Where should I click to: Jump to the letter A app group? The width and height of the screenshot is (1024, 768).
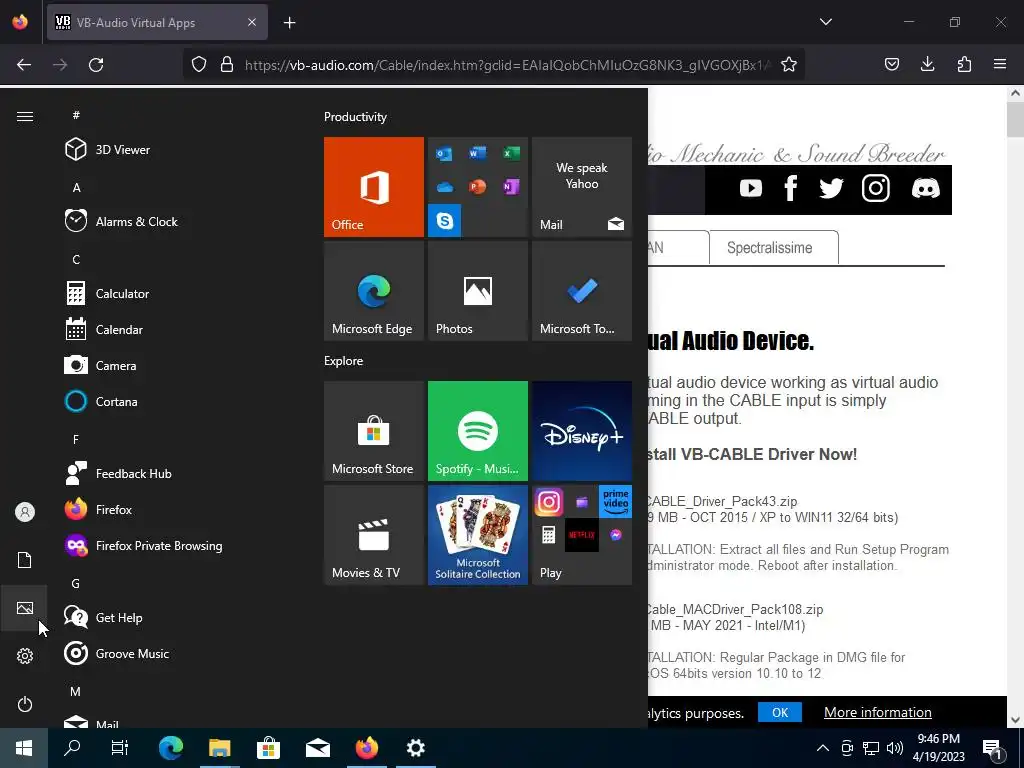(76, 187)
